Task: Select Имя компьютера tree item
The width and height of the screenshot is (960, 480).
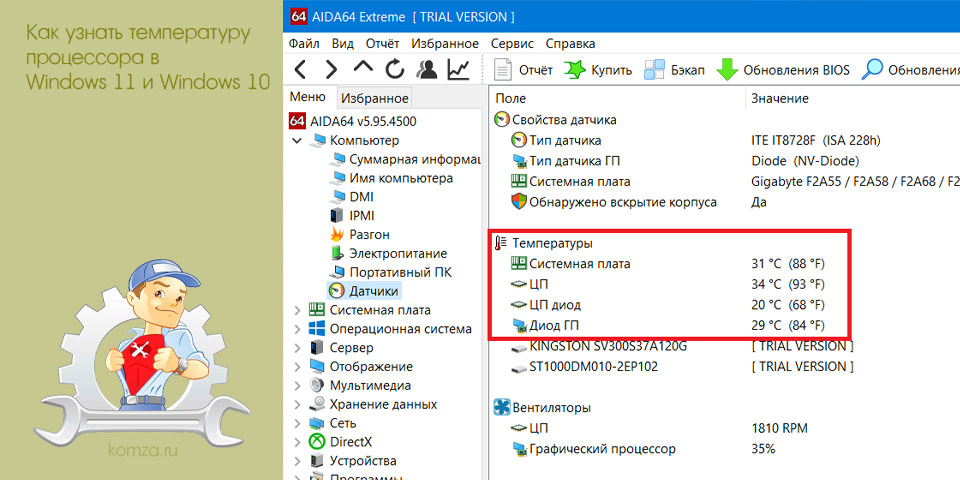Action: [x=391, y=178]
